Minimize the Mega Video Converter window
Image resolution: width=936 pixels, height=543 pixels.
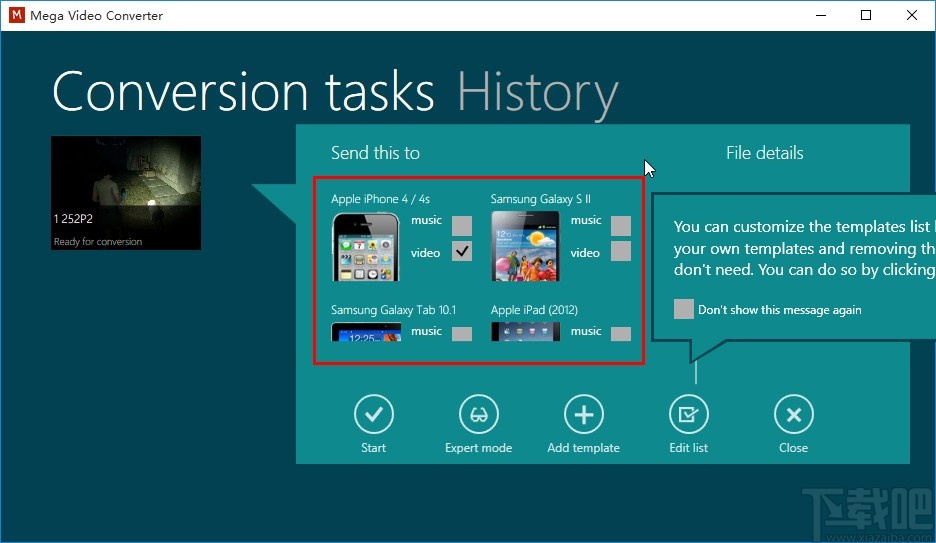coord(821,15)
